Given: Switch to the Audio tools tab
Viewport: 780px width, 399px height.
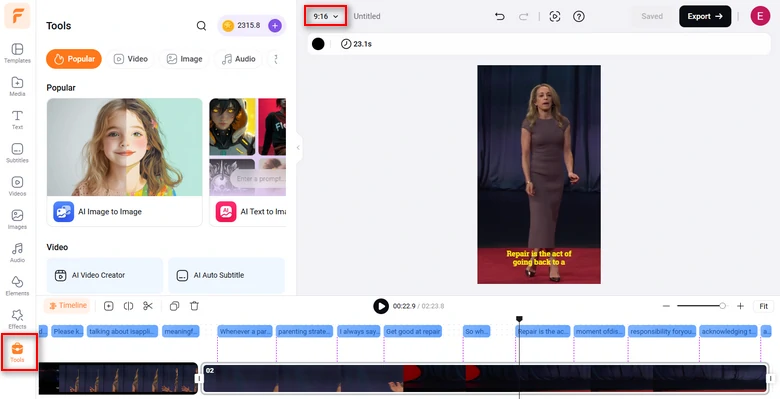Looking at the screenshot, I should [x=239, y=59].
